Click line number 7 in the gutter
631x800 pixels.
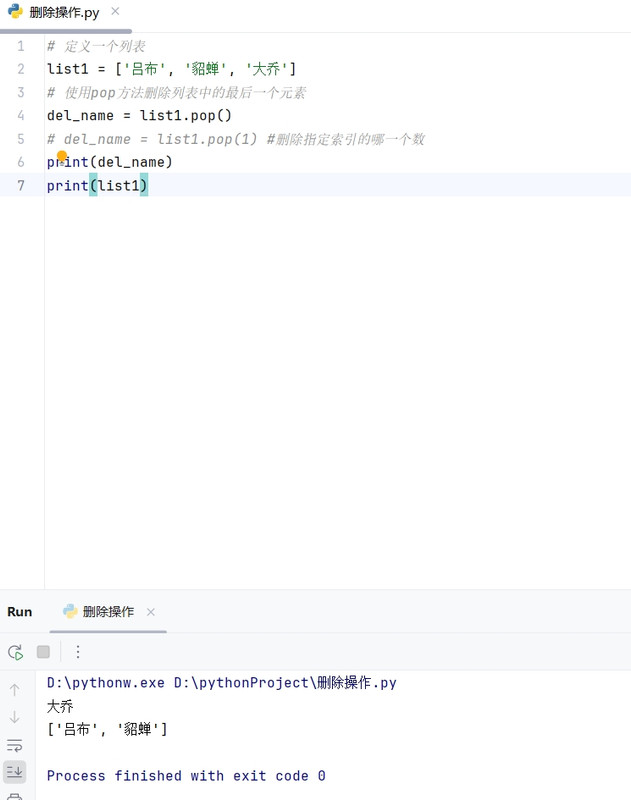point(21,185)
